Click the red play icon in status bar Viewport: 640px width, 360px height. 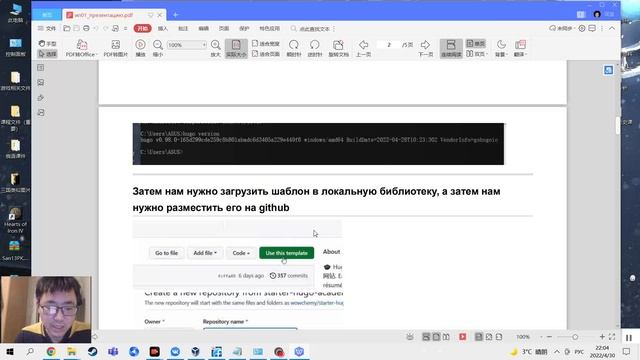point(462,337)
